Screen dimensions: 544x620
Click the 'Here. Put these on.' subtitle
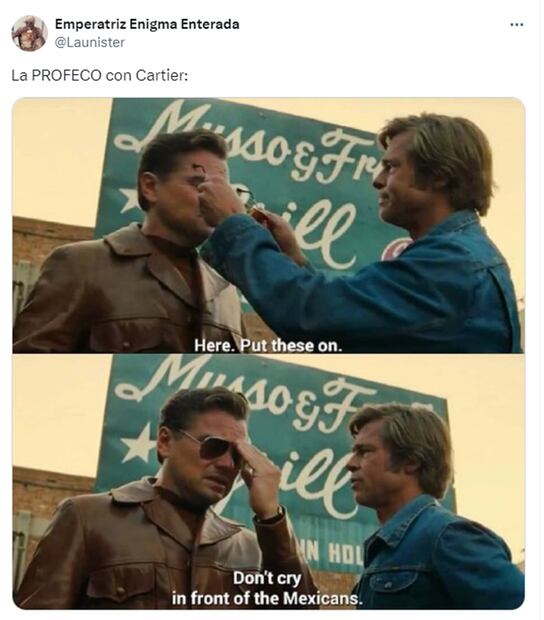point(268,346)
